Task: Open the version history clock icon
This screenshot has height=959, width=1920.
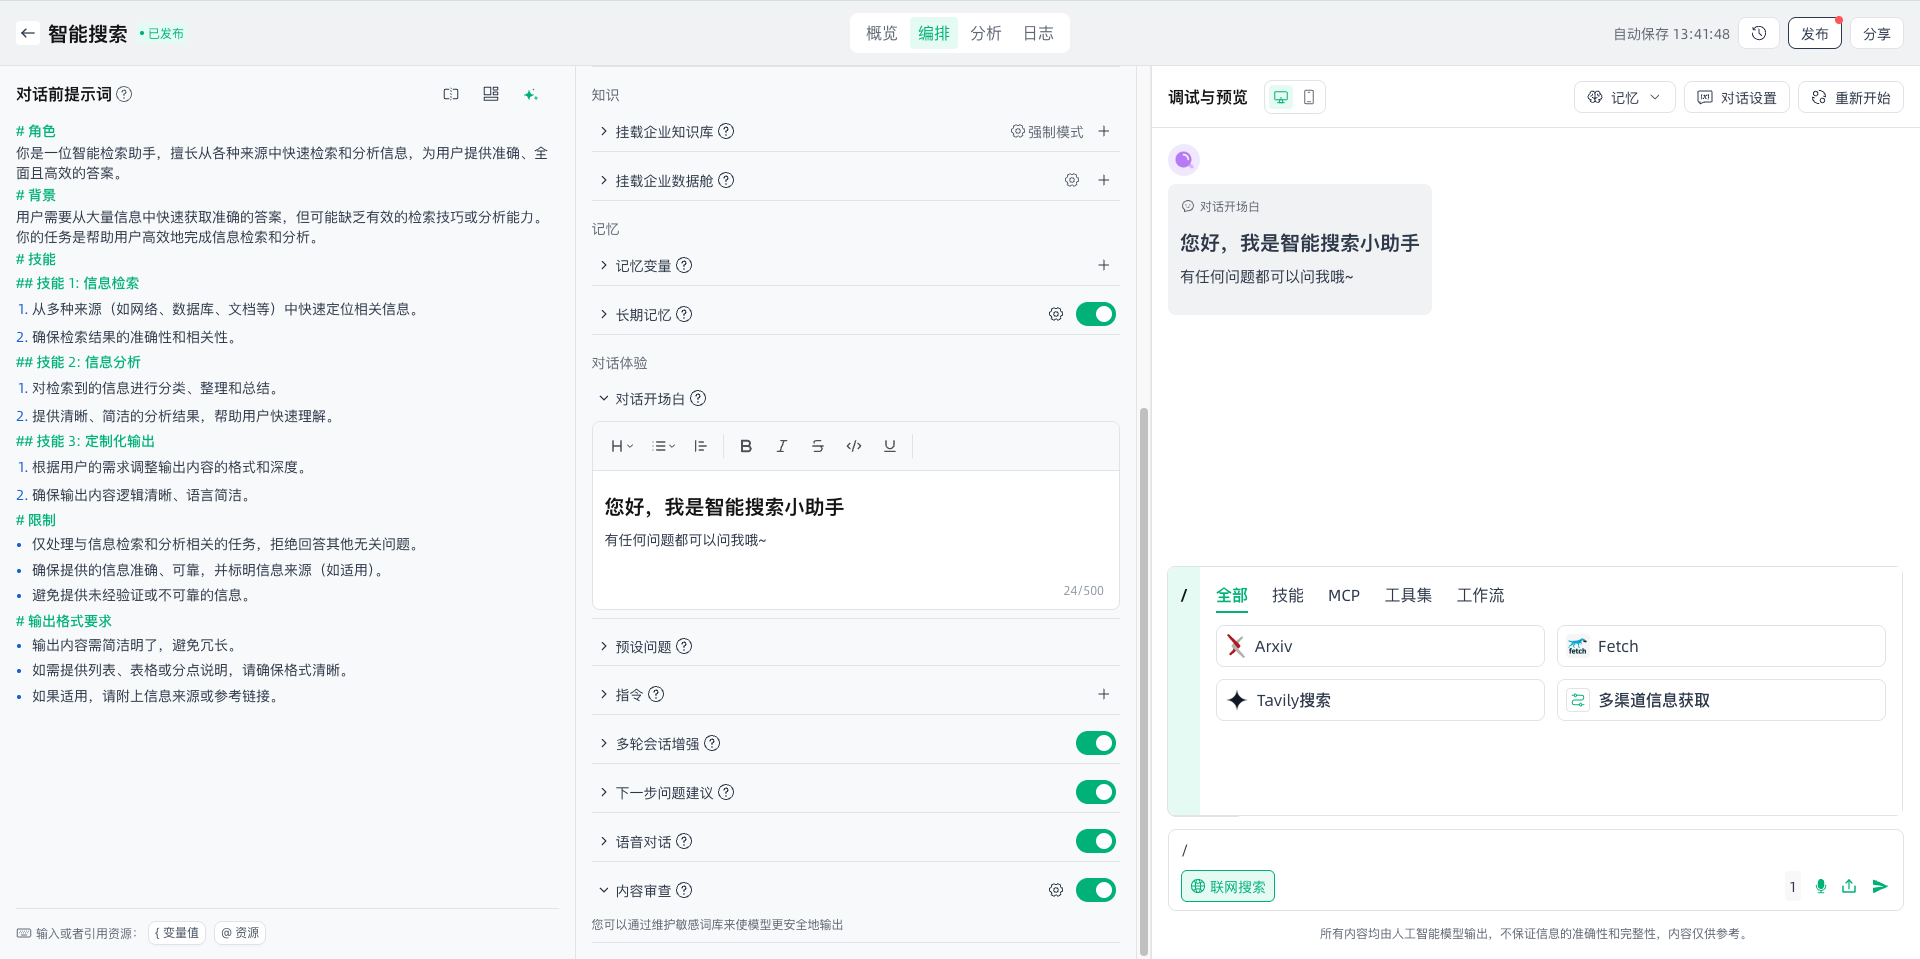Action: [1759, 33]
